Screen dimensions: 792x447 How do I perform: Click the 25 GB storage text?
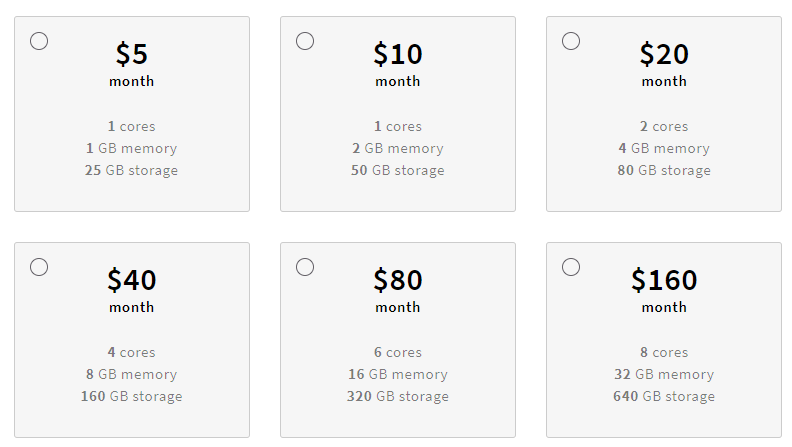click(x=132, y=171)
